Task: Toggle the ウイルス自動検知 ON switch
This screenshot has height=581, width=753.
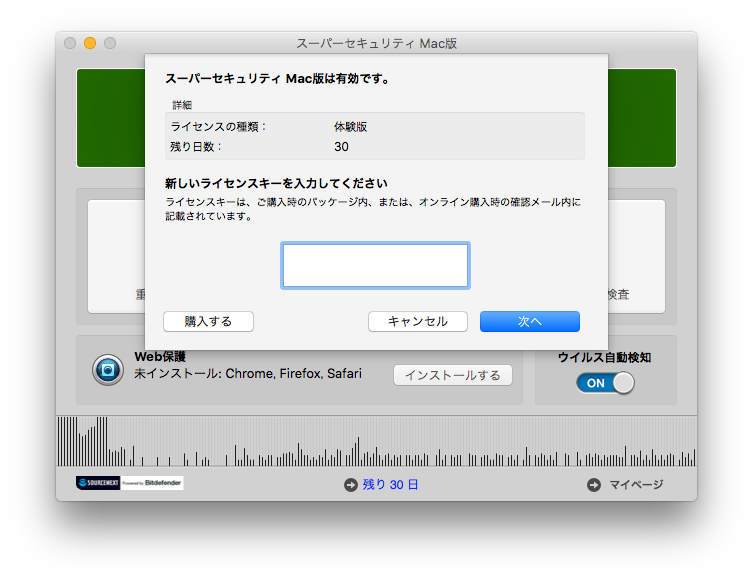Action: [x=605, y=383]
